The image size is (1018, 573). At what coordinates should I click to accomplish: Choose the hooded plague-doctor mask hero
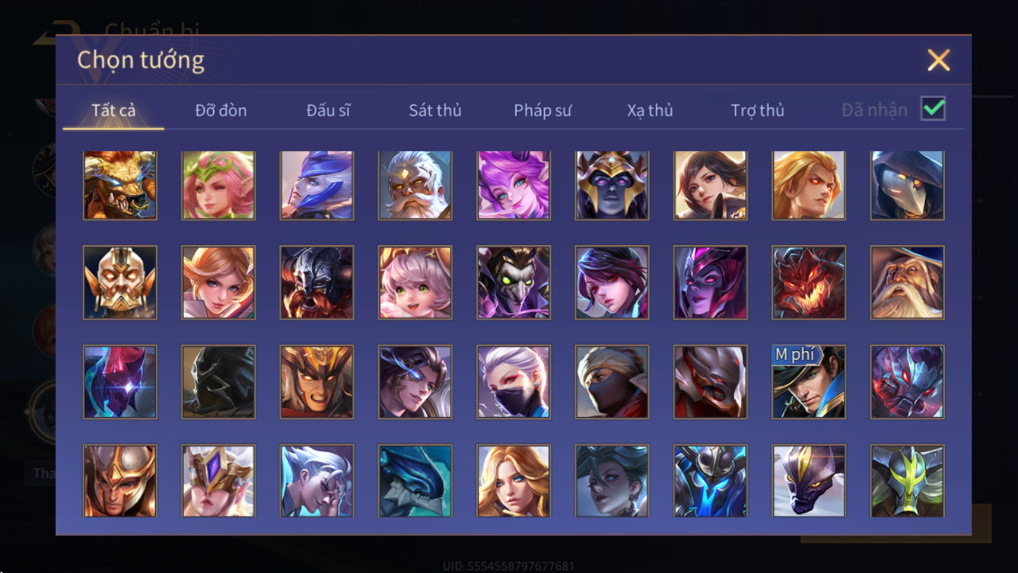[x=907, y=186]
